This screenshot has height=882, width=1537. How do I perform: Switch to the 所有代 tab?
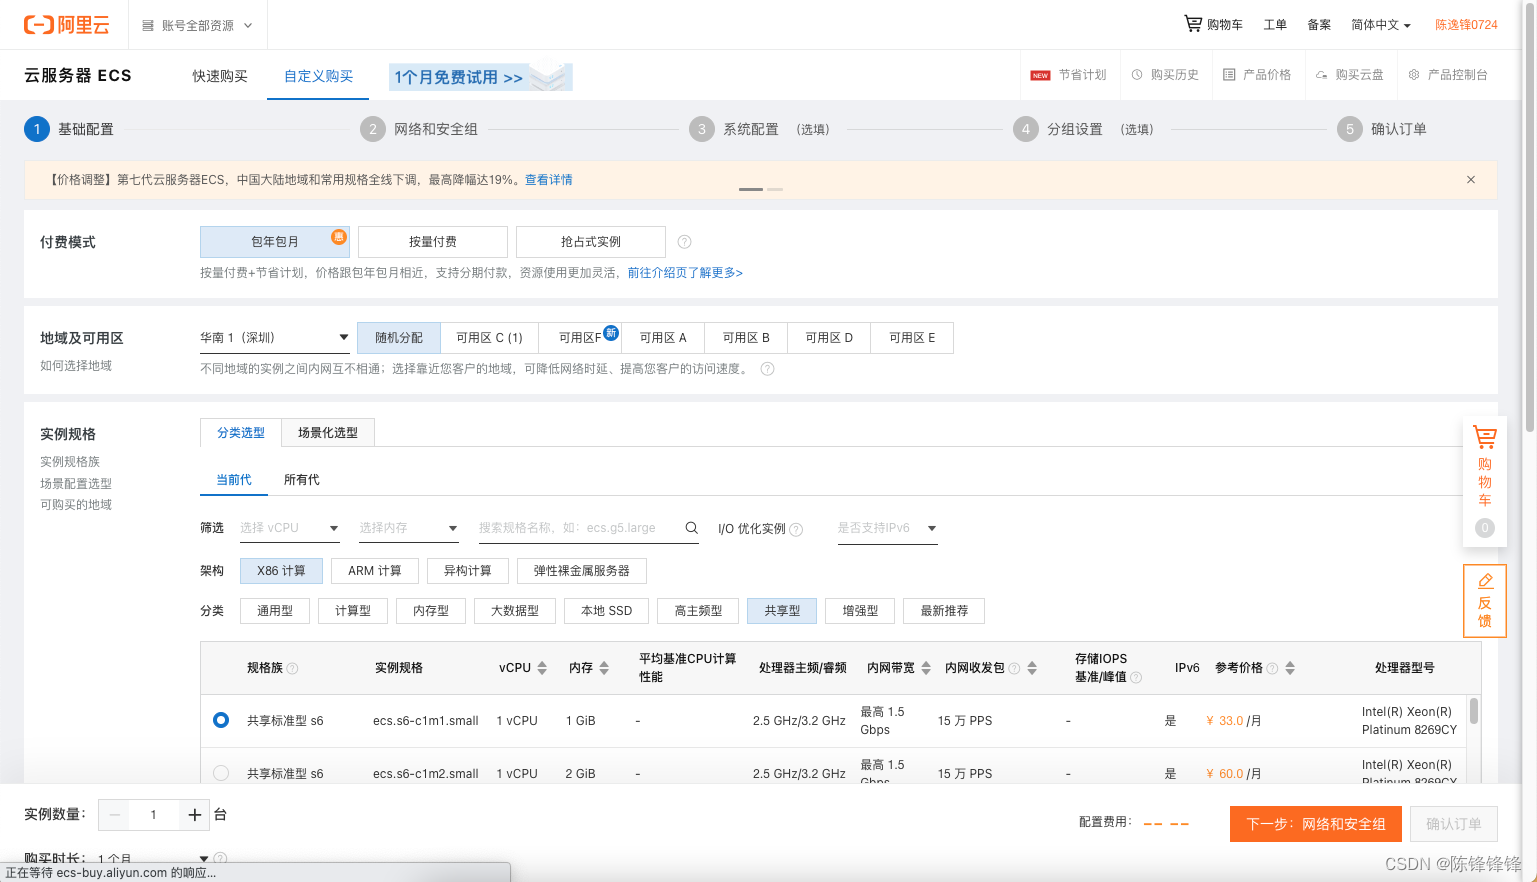[x=302, y=479]
